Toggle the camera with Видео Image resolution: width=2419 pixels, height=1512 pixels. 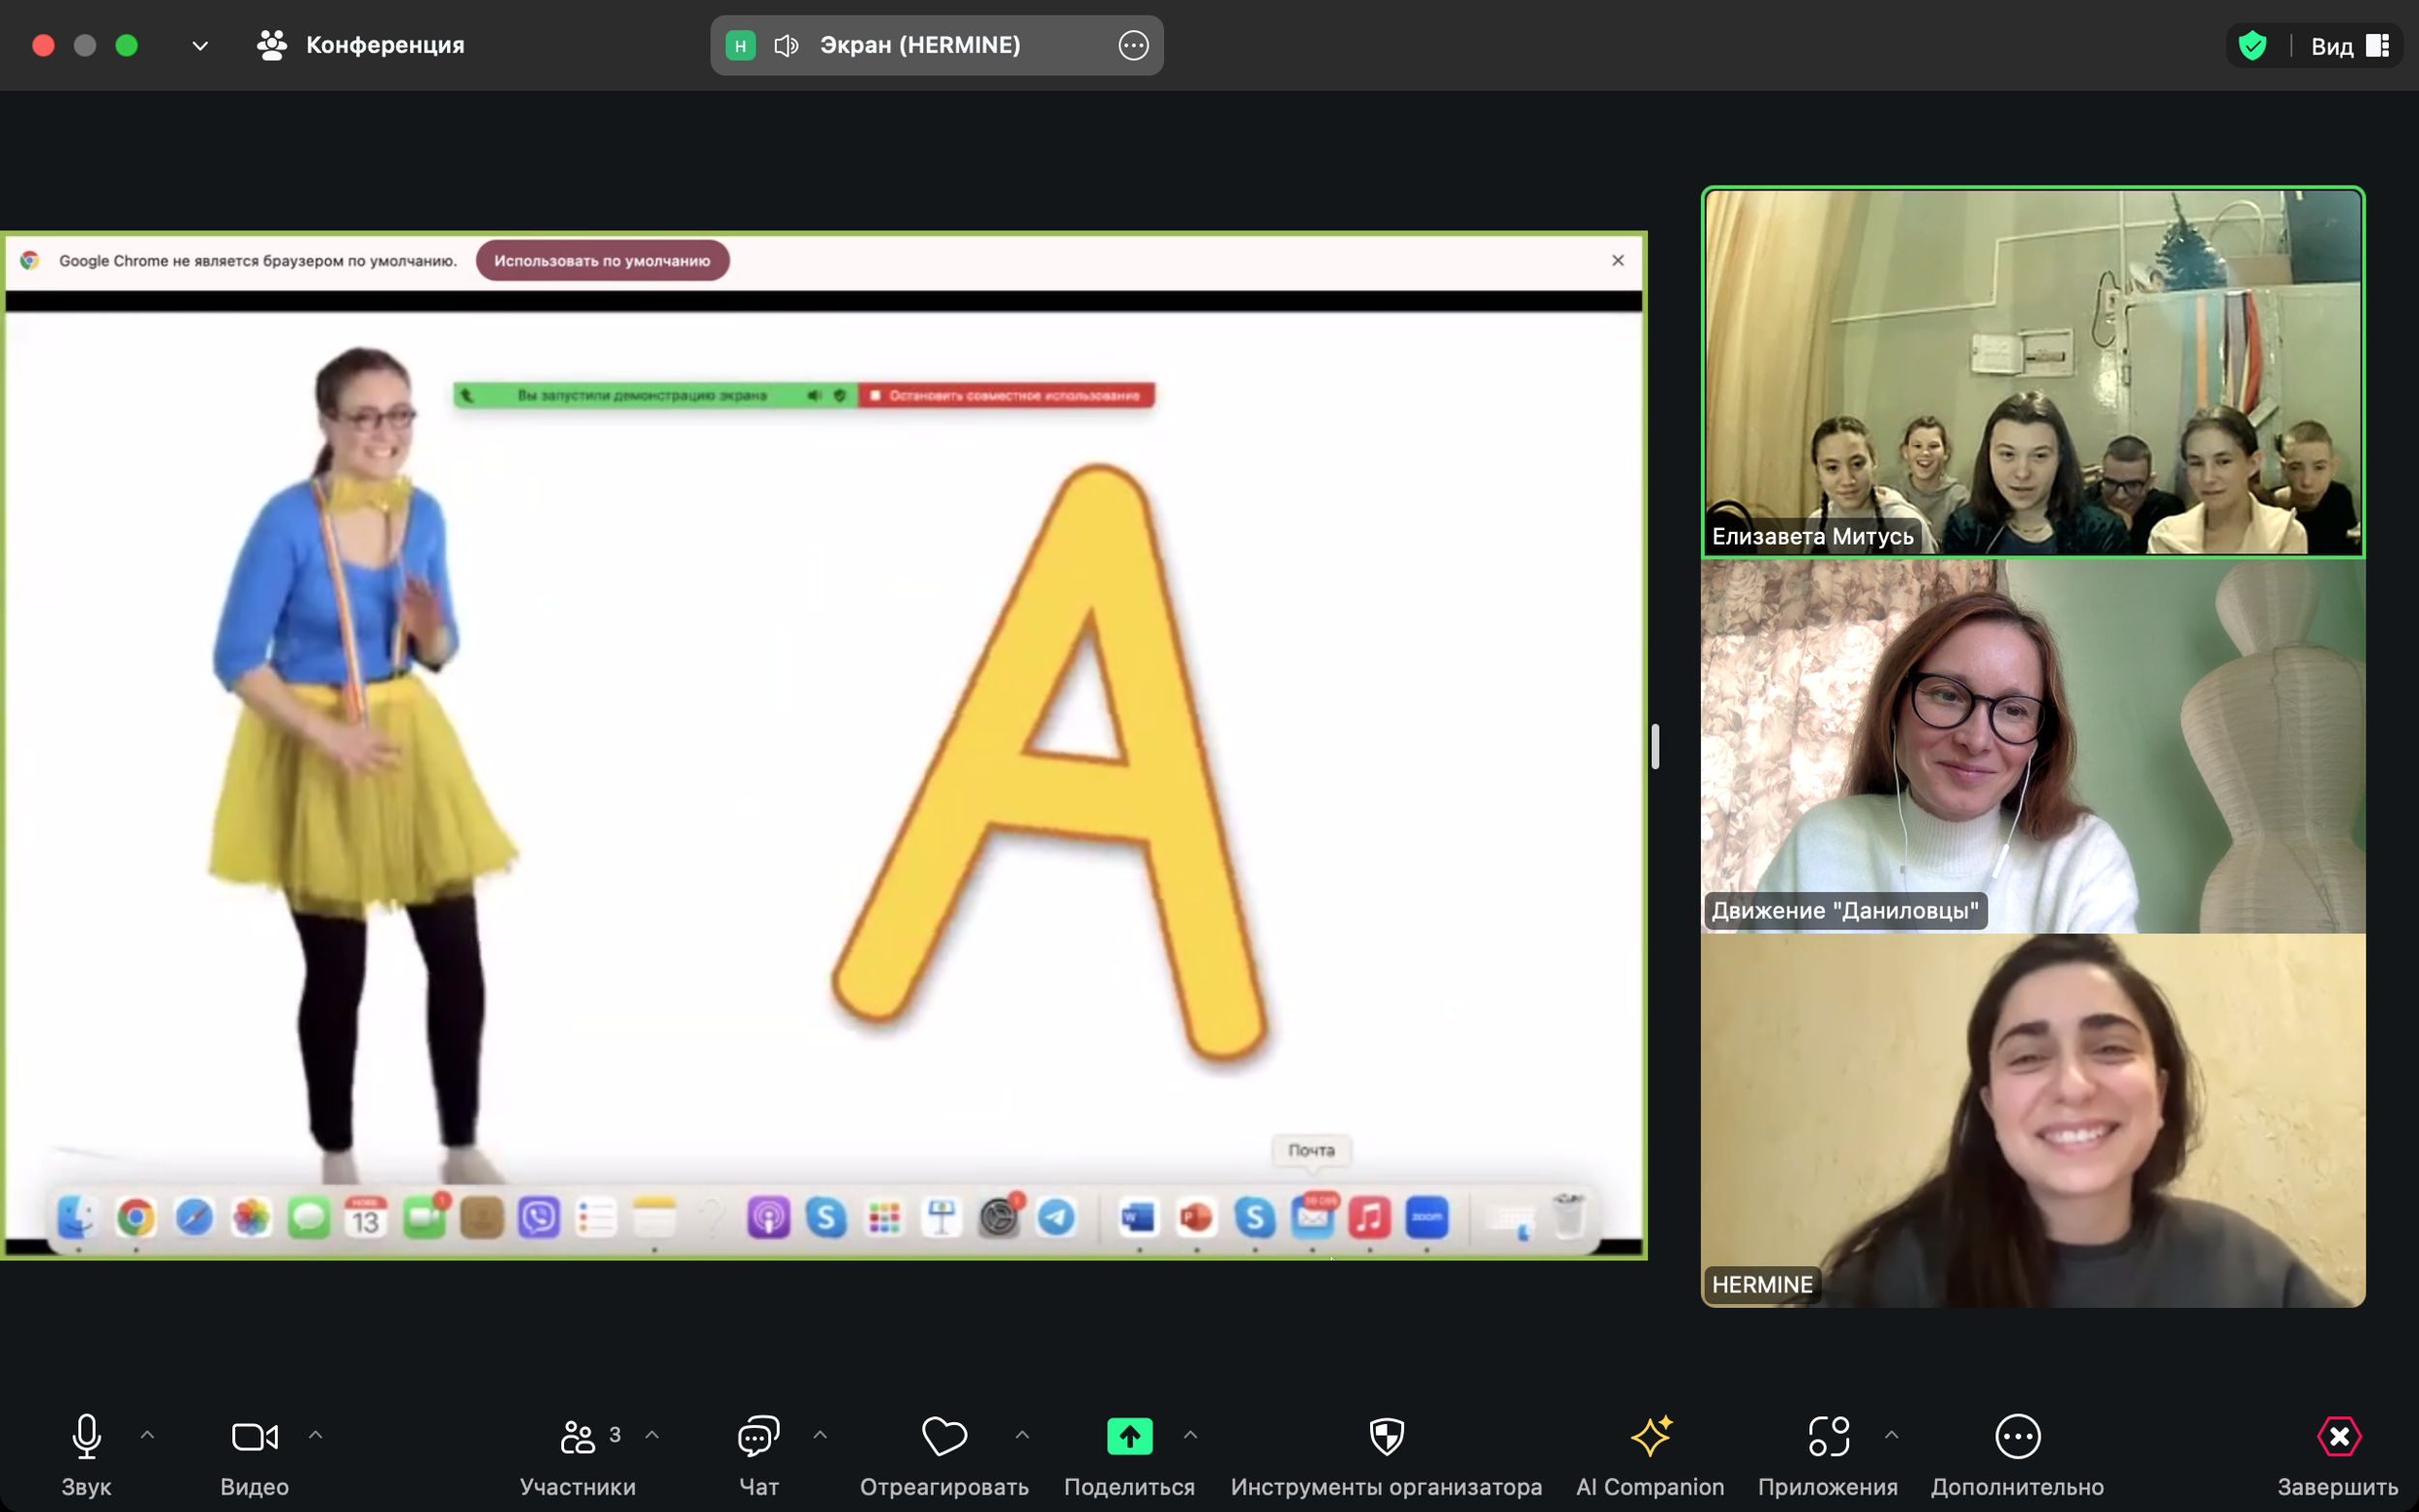(254, 1437)
